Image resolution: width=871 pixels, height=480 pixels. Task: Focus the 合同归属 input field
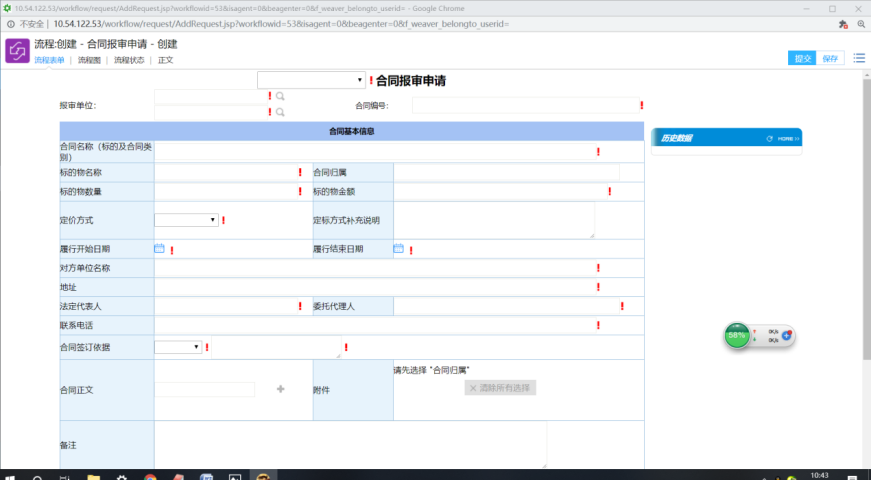click(506, 172)
